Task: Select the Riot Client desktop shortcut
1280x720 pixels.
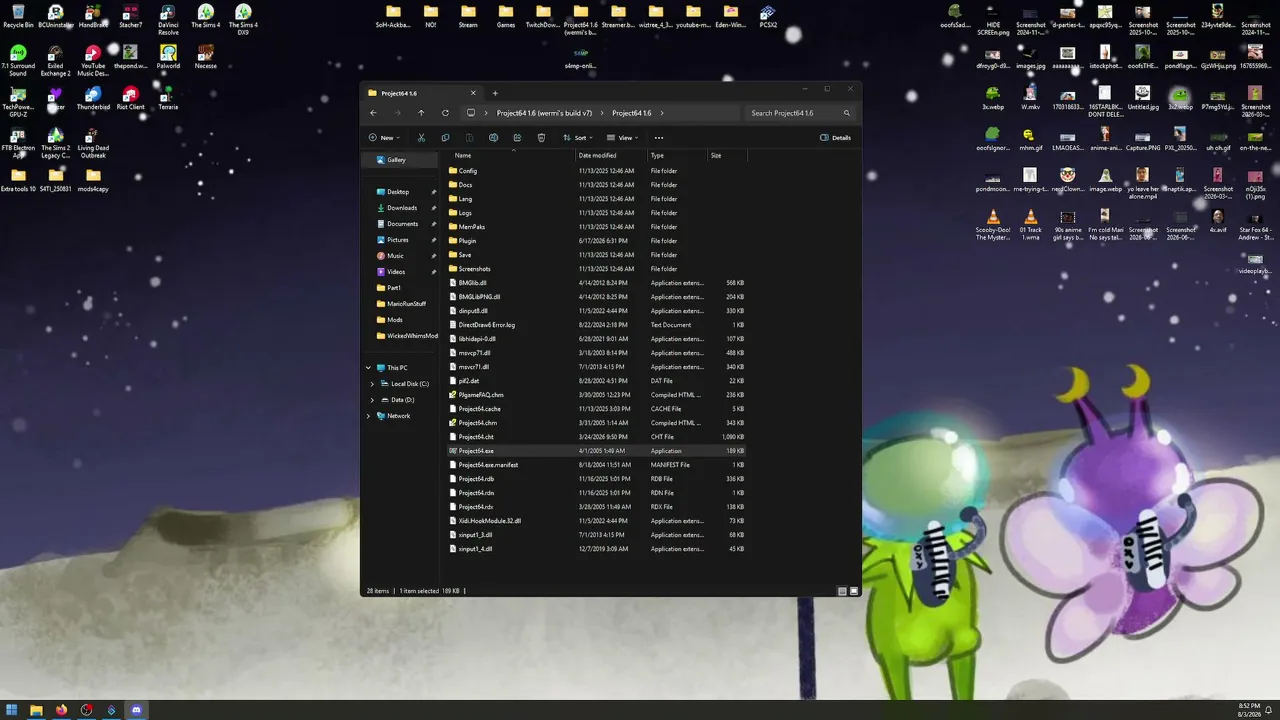Action: [x=130, y=97]
